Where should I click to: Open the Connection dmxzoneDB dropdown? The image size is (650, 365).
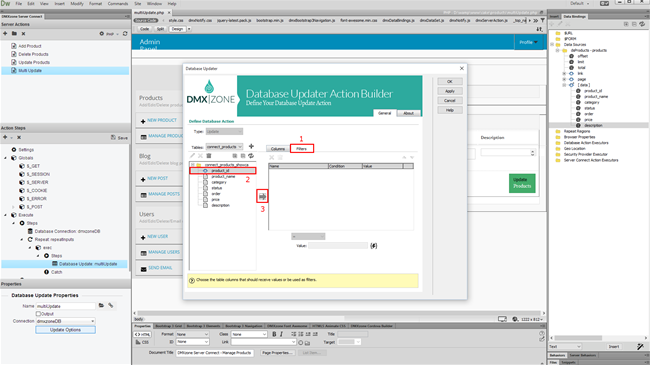point(65,321)
